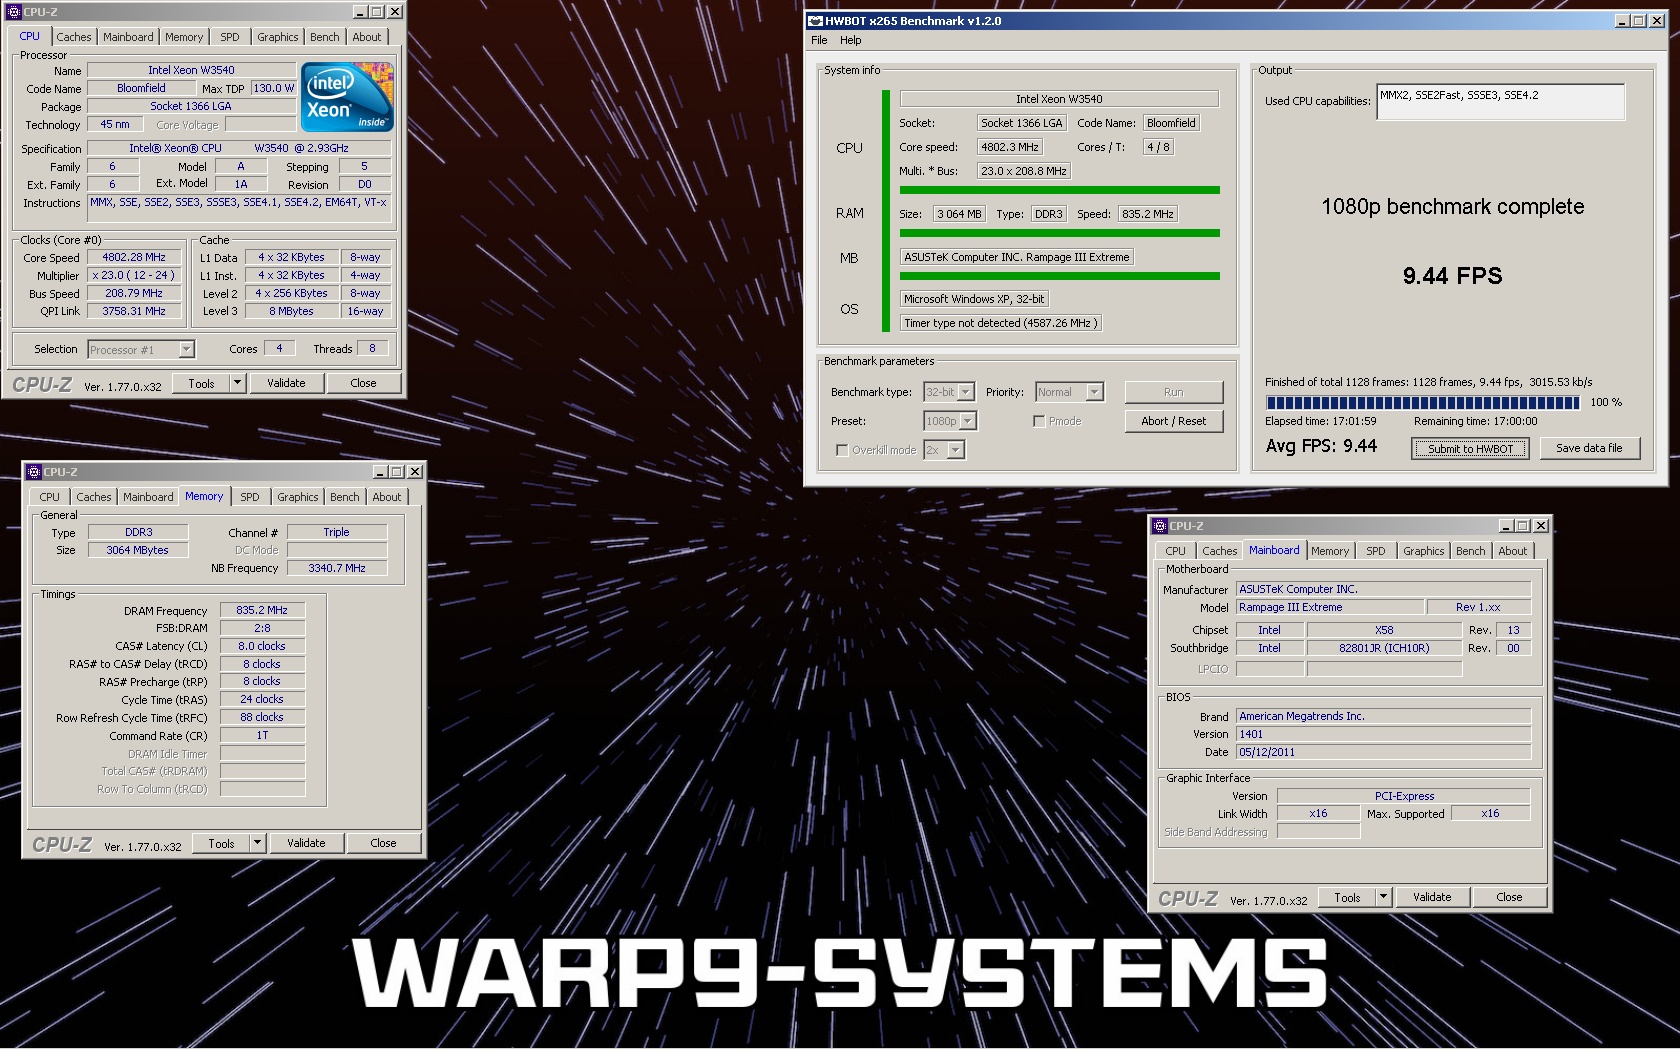Image resolution: width=1680 pixels, height=1050 pixels.
Task: Click the Core Speed 4802.28 MHz field
Action: pos(134,257)
